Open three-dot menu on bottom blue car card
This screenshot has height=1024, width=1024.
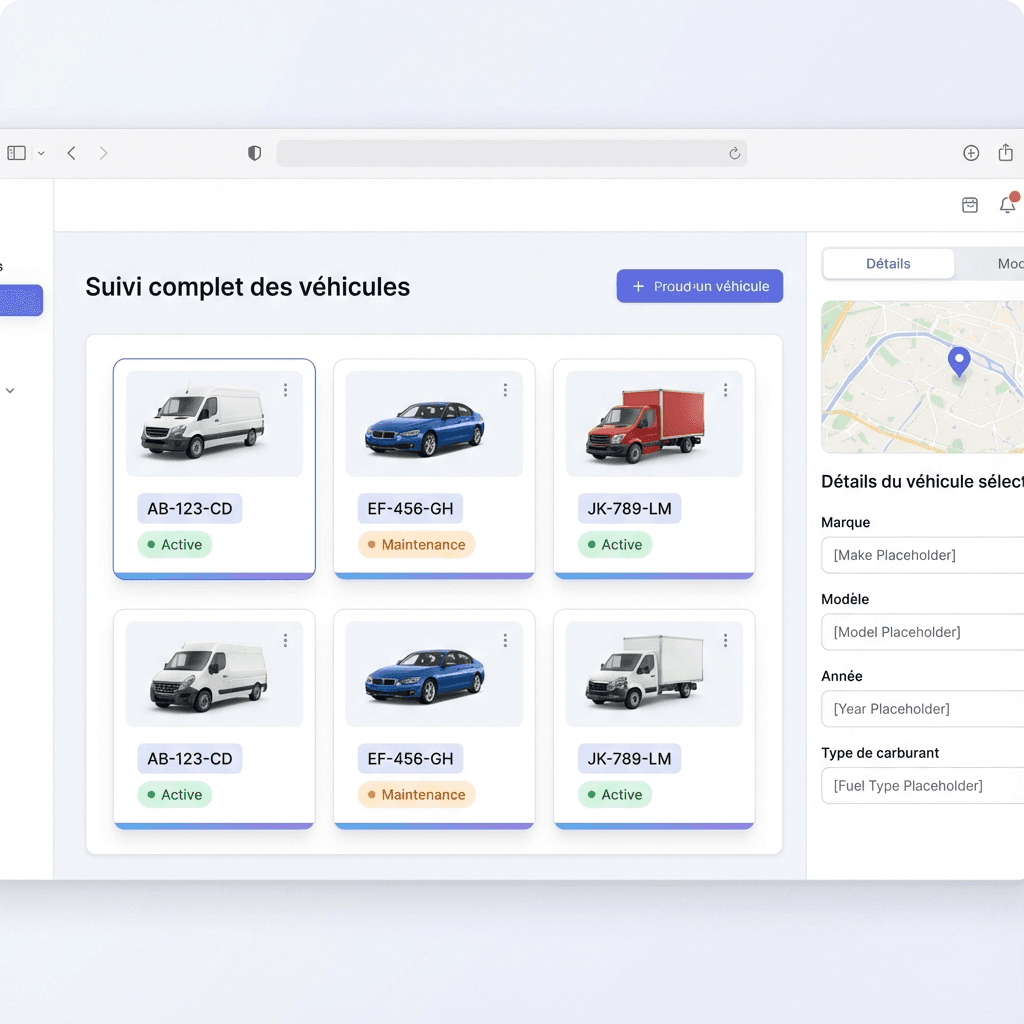point(505,640)
